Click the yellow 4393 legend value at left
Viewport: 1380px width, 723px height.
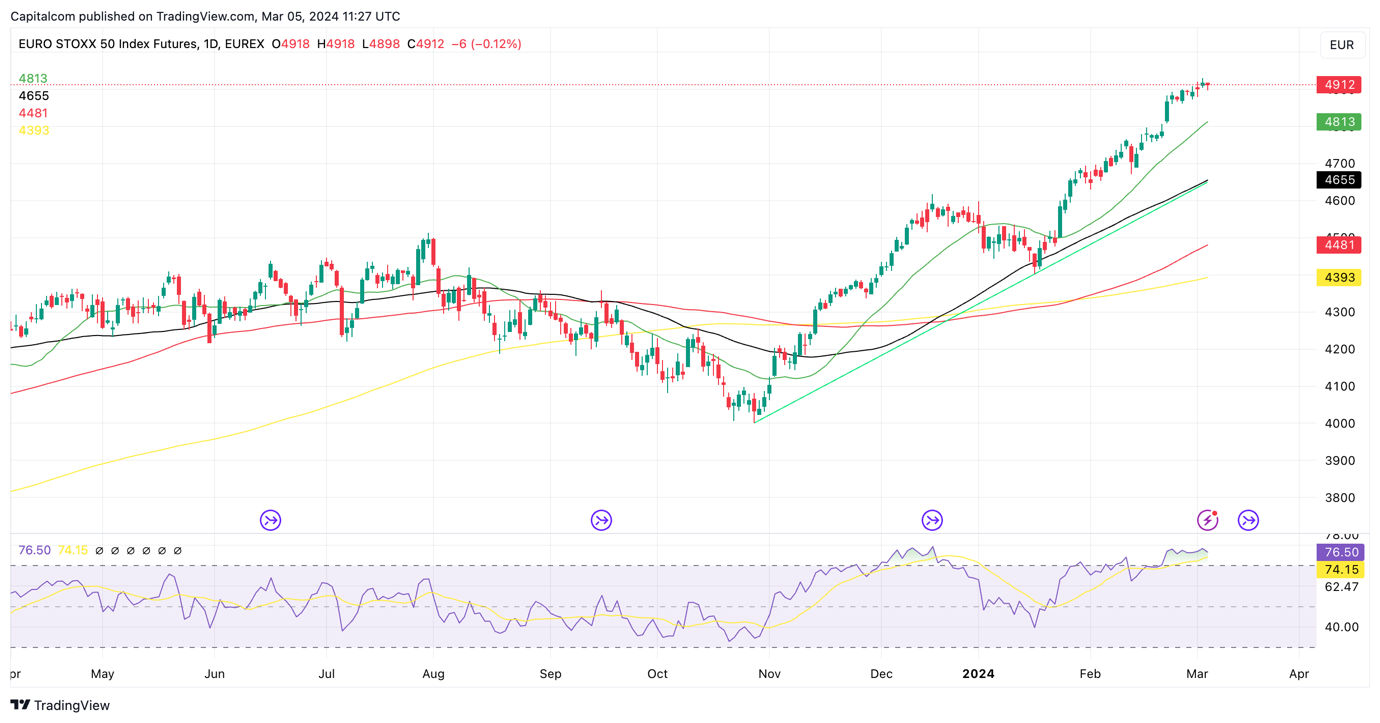pyautogui.click(x=33, y=130)
